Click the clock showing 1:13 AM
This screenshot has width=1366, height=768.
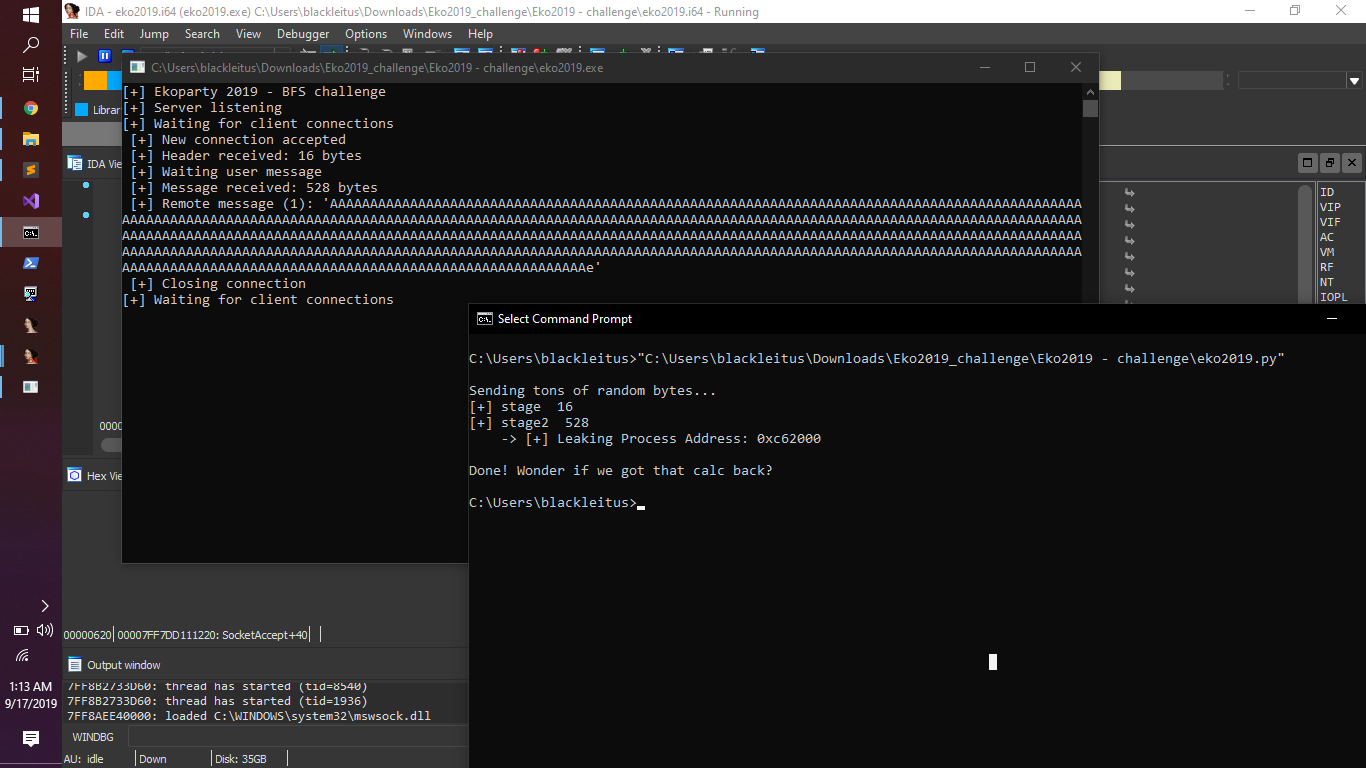(30, 687)
